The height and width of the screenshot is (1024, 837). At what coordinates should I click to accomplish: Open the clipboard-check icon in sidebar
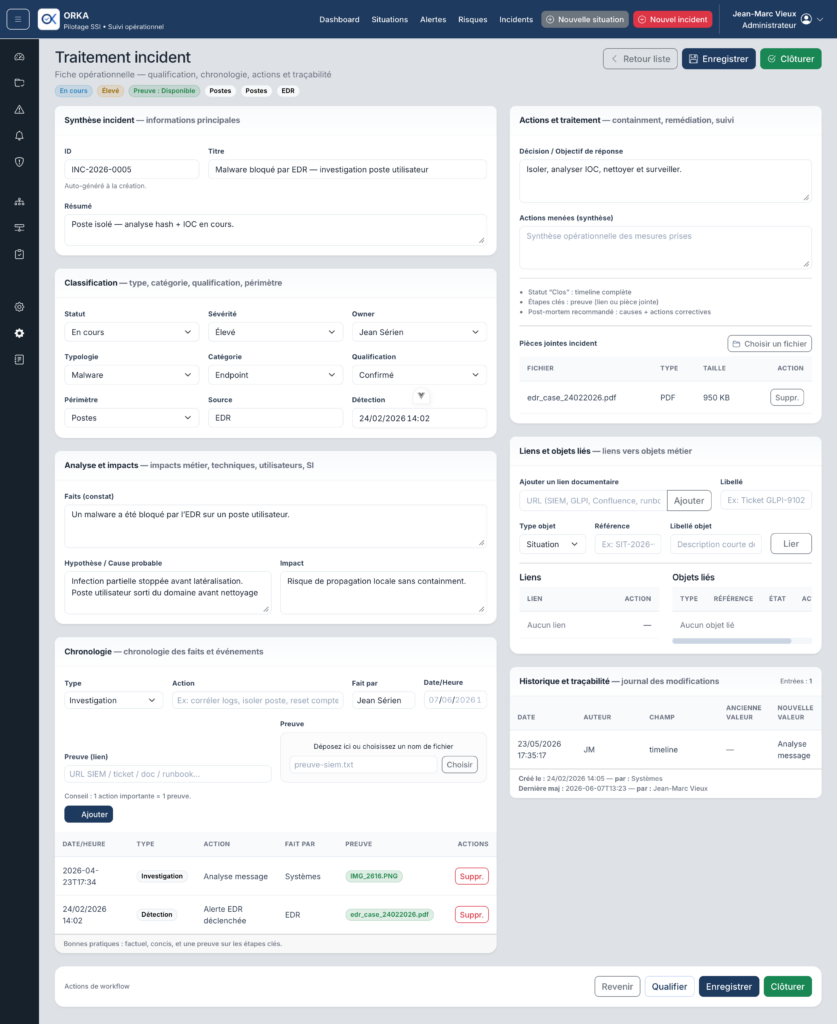[x=20, y=254]
